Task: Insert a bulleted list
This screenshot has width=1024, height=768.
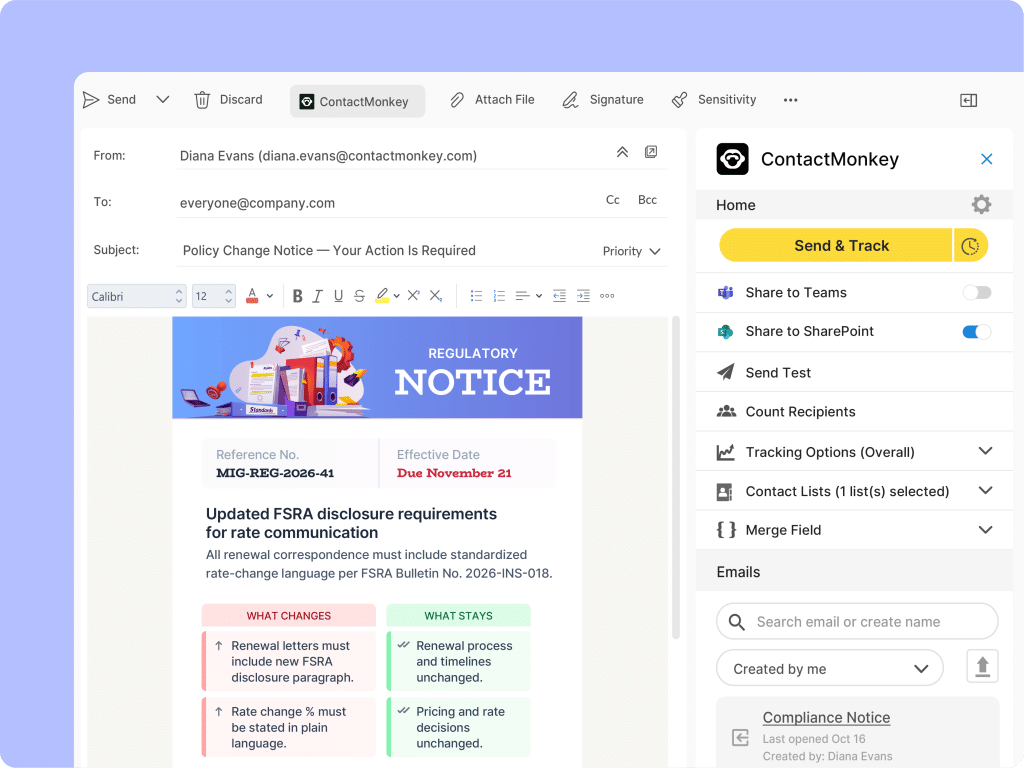Action: click(x=476, y=296)
